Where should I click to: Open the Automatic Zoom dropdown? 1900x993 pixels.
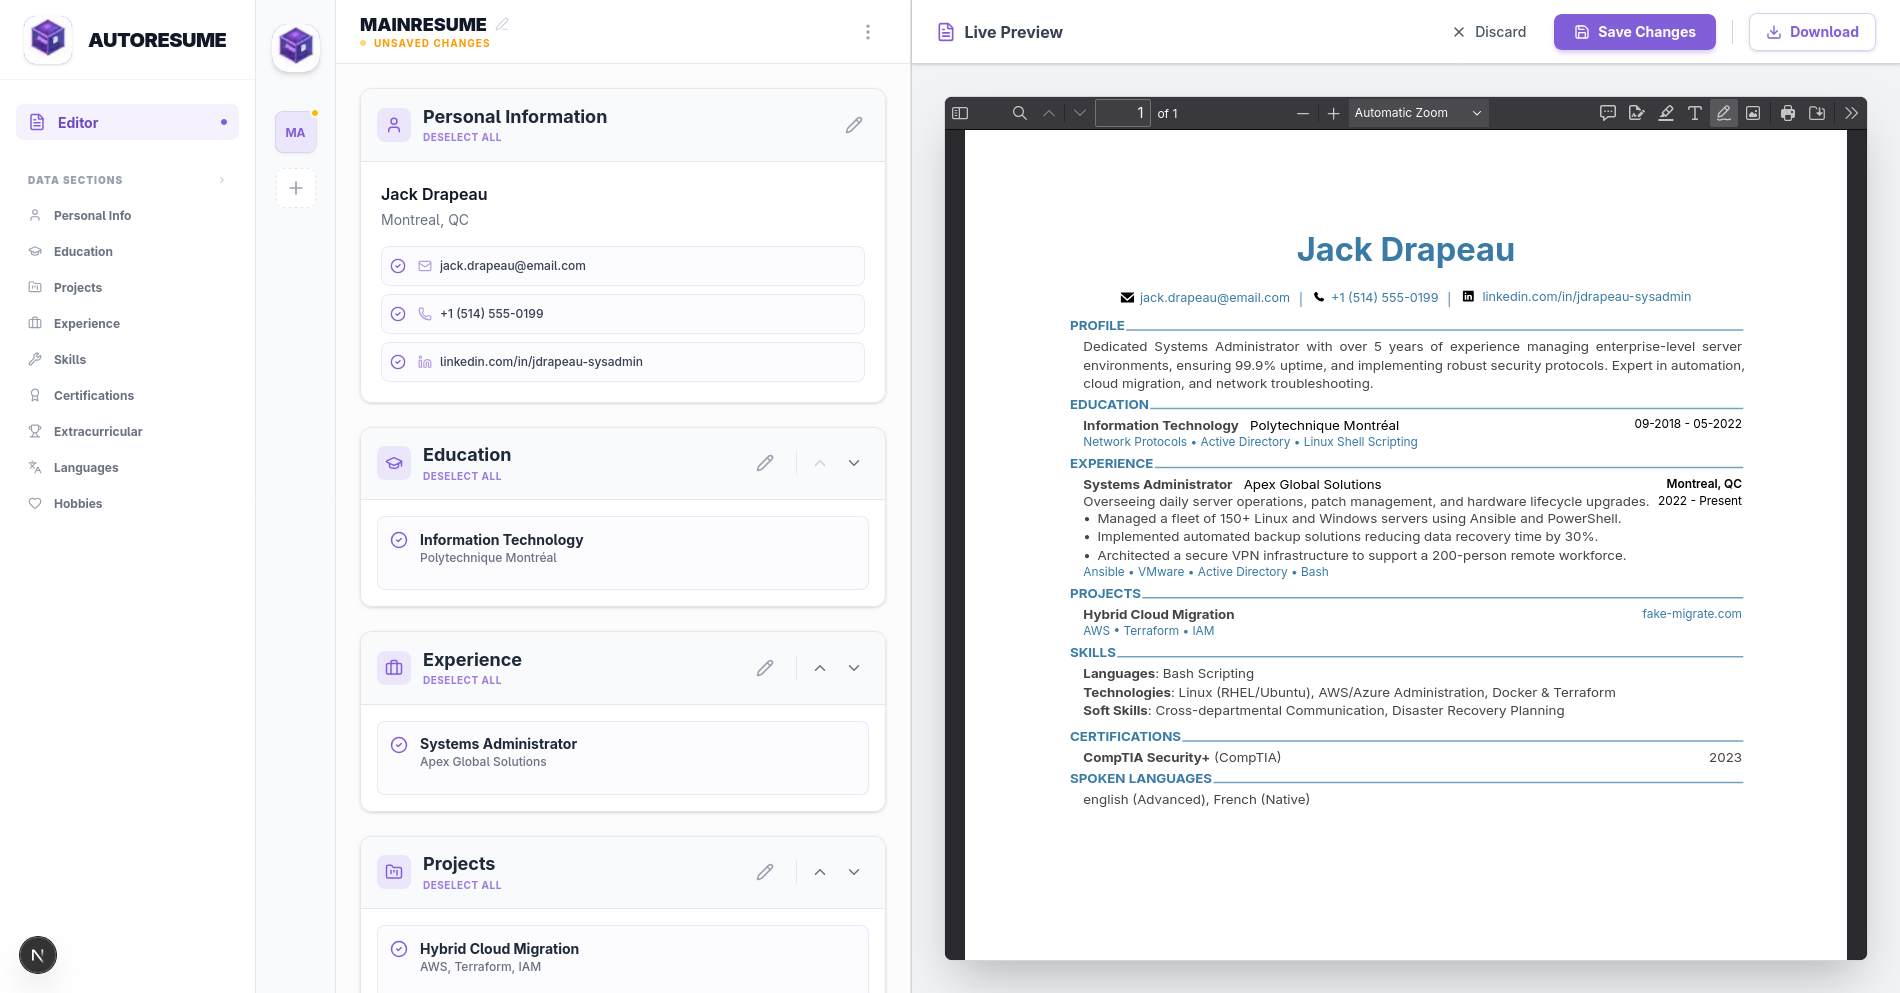1417,113
